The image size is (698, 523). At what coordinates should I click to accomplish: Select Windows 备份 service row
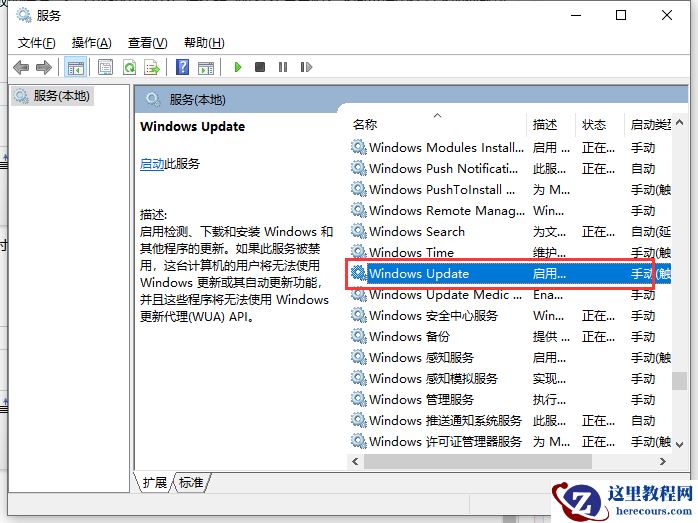tap(510, 337)
